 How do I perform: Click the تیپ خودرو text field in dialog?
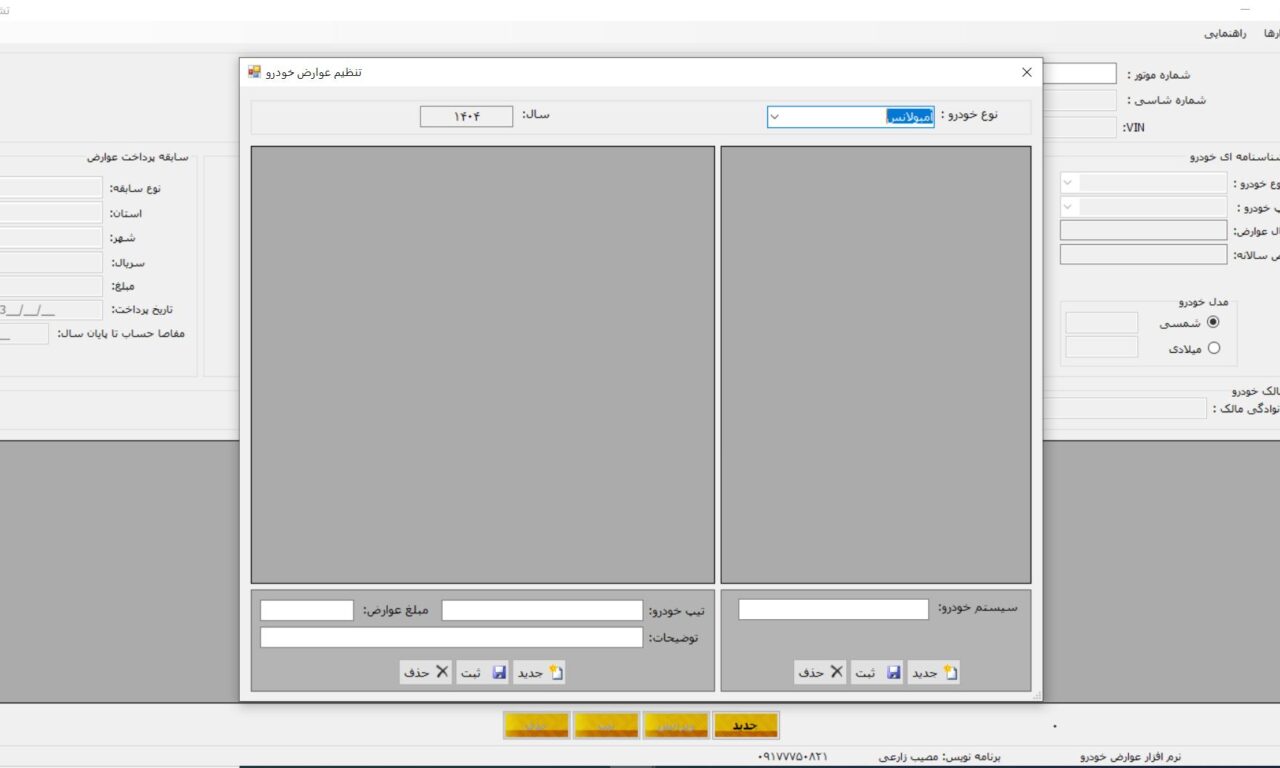542,611
